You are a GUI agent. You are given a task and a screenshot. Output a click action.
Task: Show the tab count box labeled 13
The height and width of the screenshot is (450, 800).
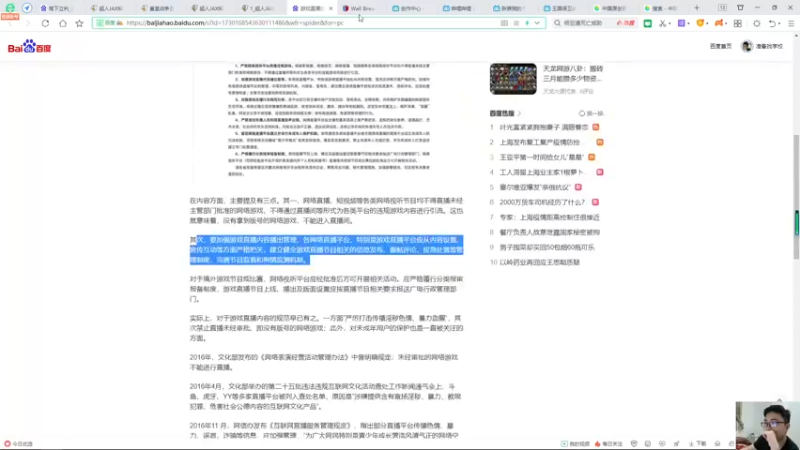[722, 8]
